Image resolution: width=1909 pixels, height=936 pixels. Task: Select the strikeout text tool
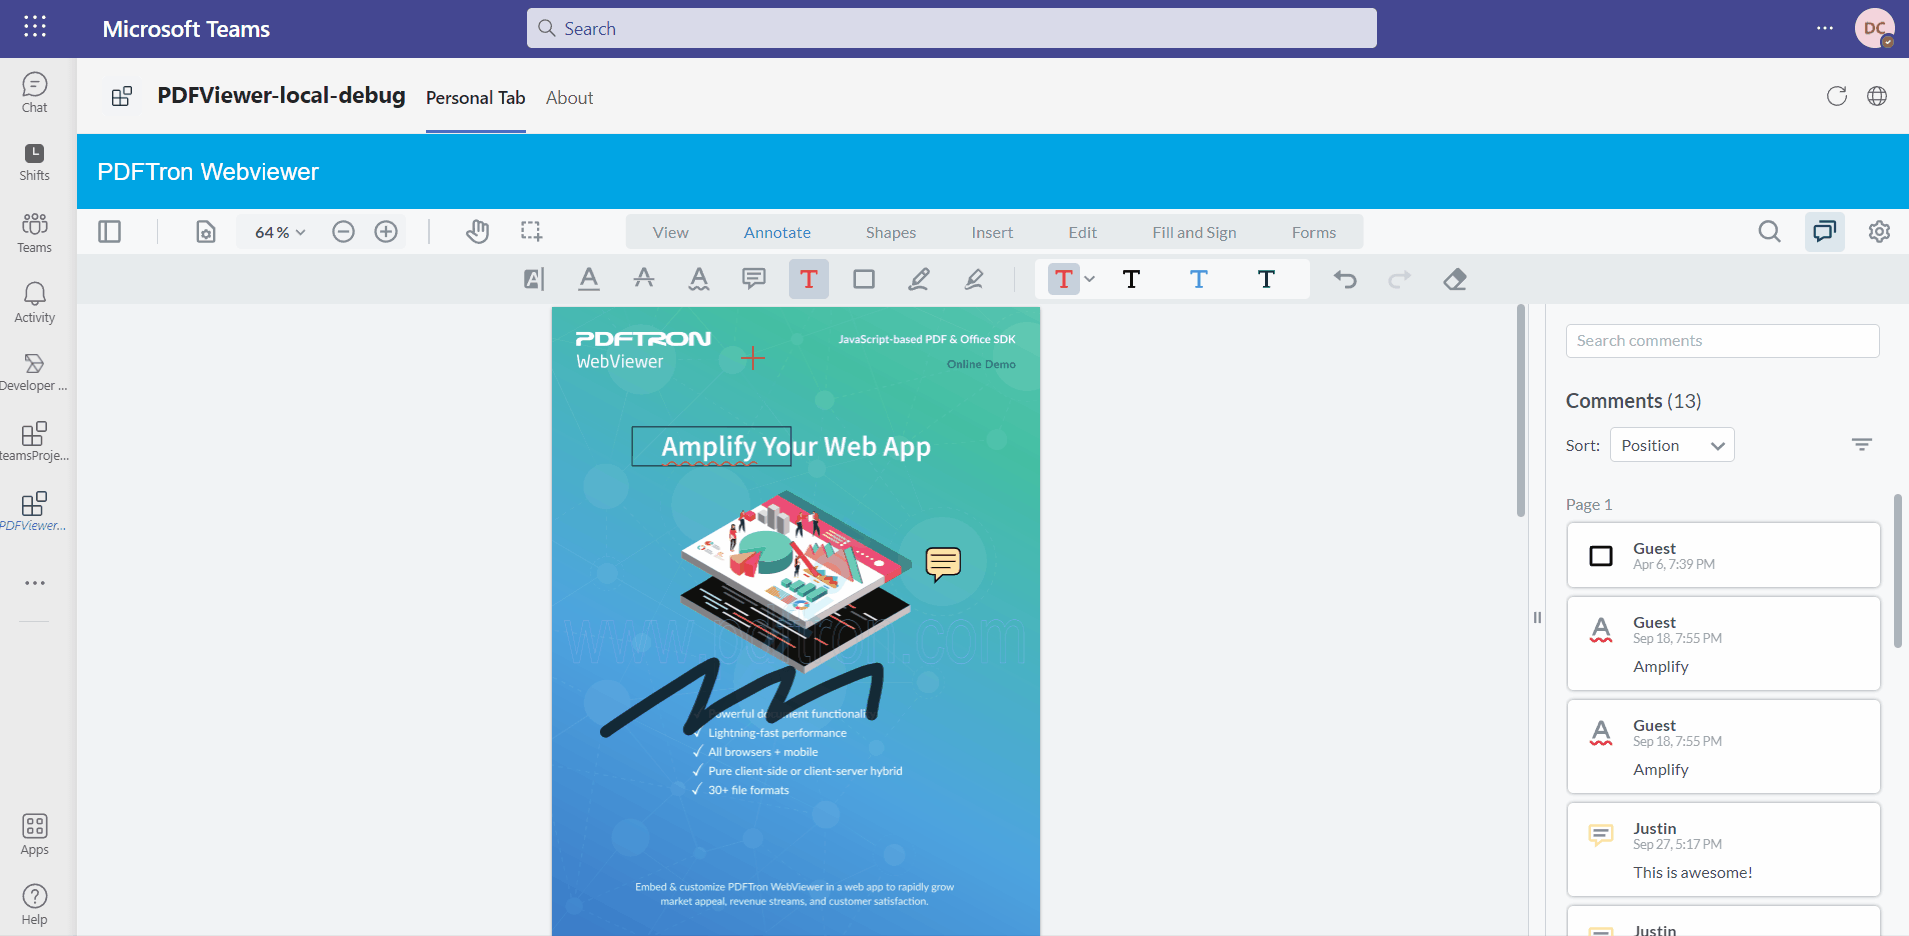[644, 280]
